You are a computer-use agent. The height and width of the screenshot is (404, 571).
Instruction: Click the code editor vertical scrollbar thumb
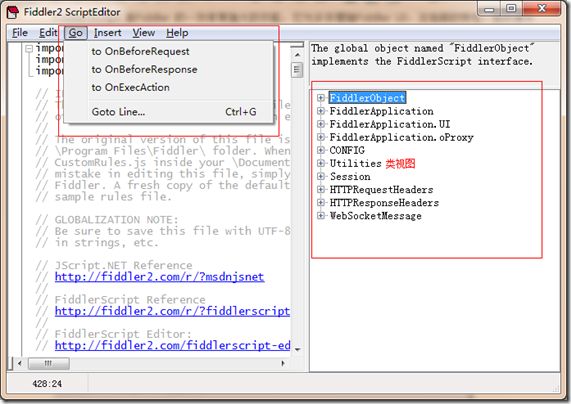click(298, 70)
